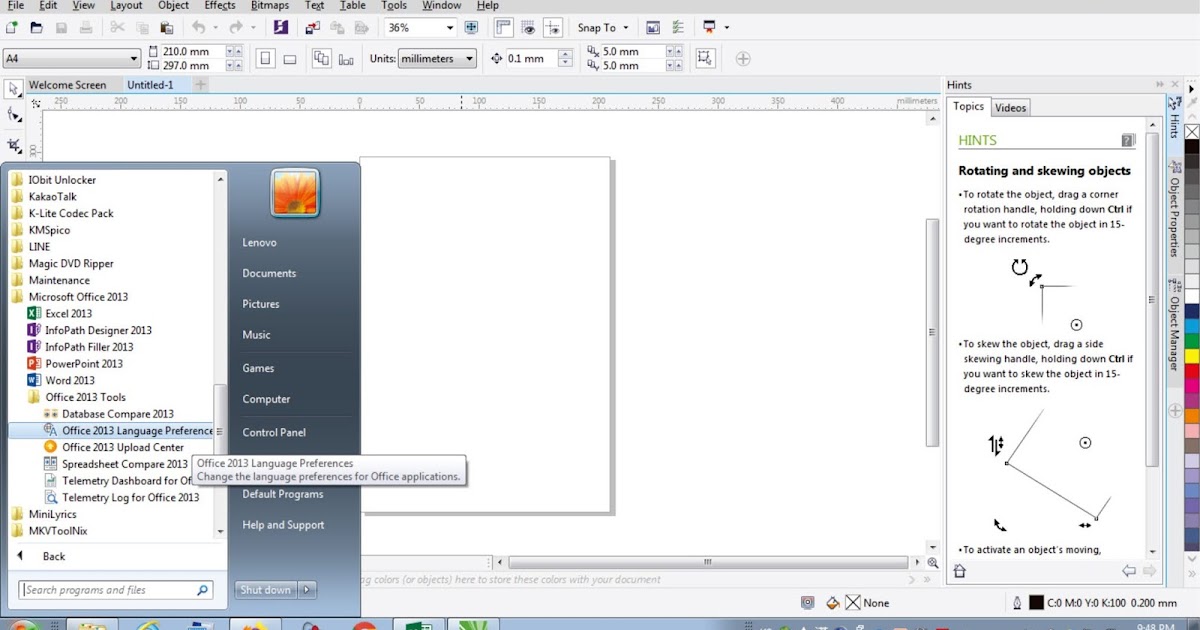Click Back in the Start menu

pos(54,556)
